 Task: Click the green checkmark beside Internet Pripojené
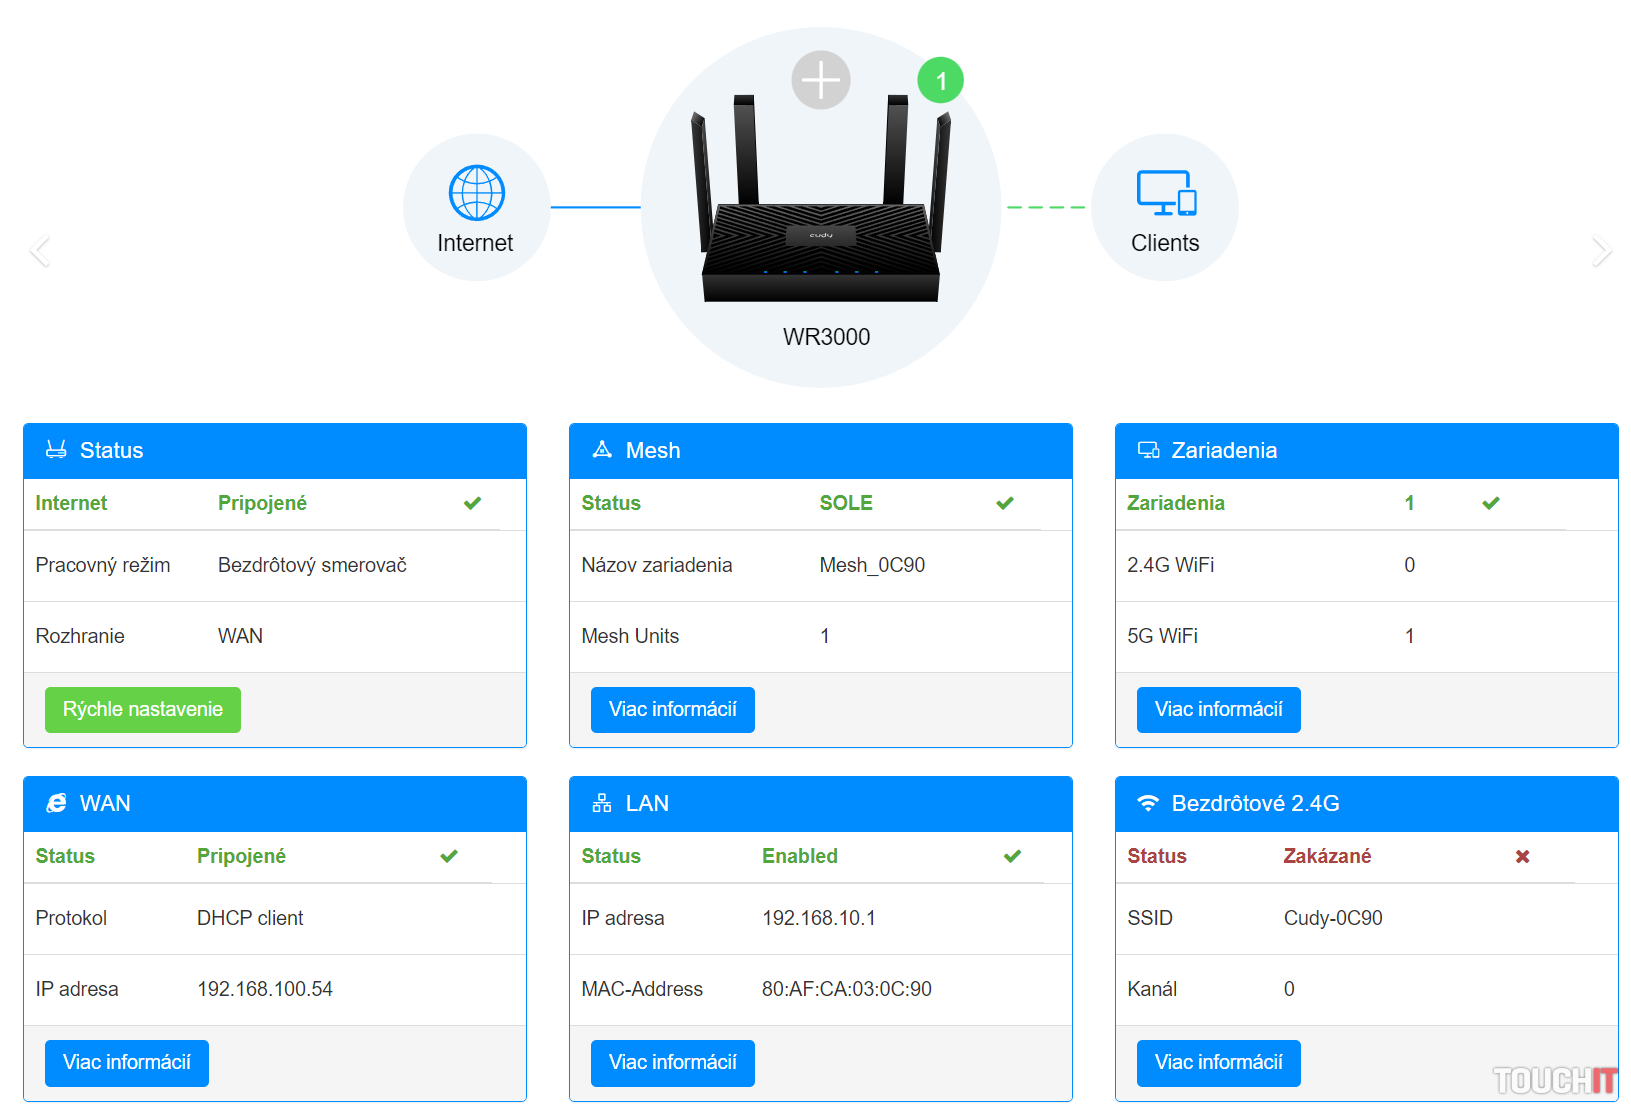click(473, 503)
